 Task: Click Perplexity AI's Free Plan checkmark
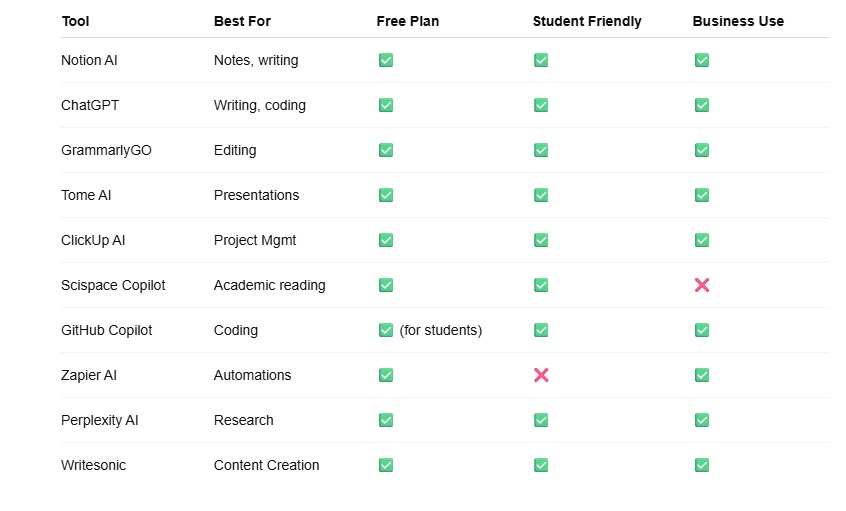pos(386,420)
